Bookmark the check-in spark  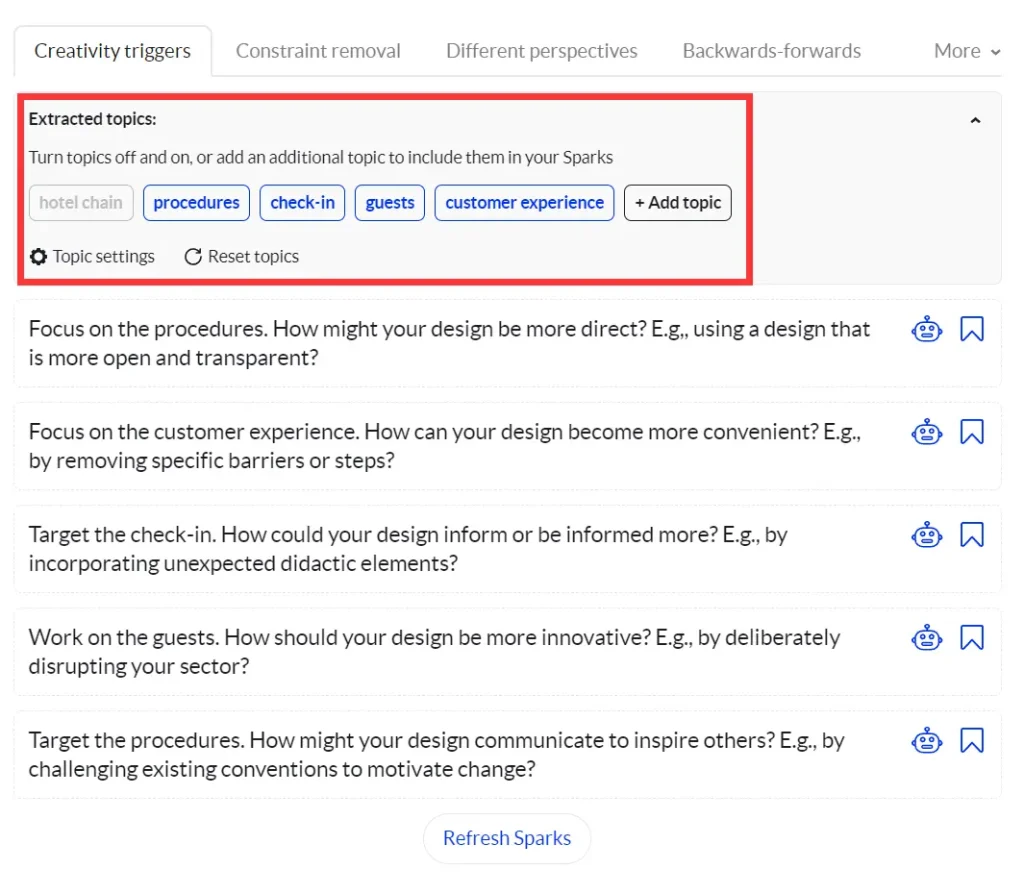click(x=971, y=535)
